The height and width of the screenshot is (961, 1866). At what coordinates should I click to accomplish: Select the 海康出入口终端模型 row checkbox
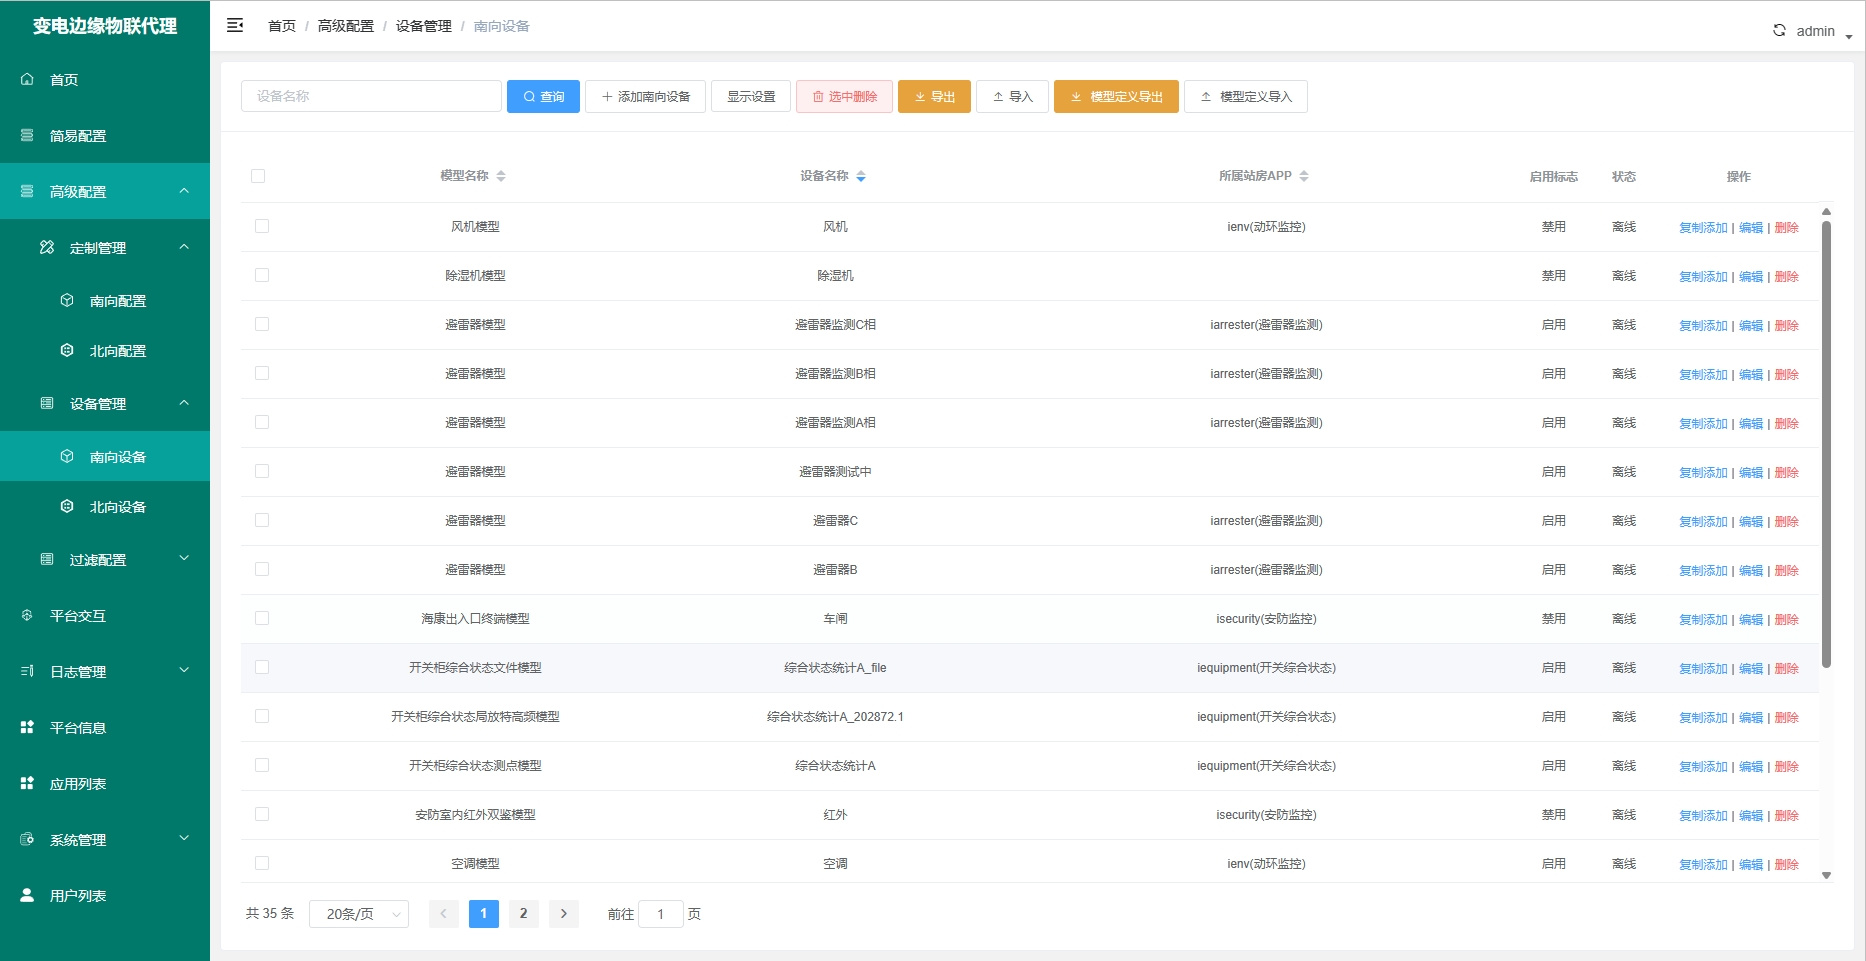262,618
